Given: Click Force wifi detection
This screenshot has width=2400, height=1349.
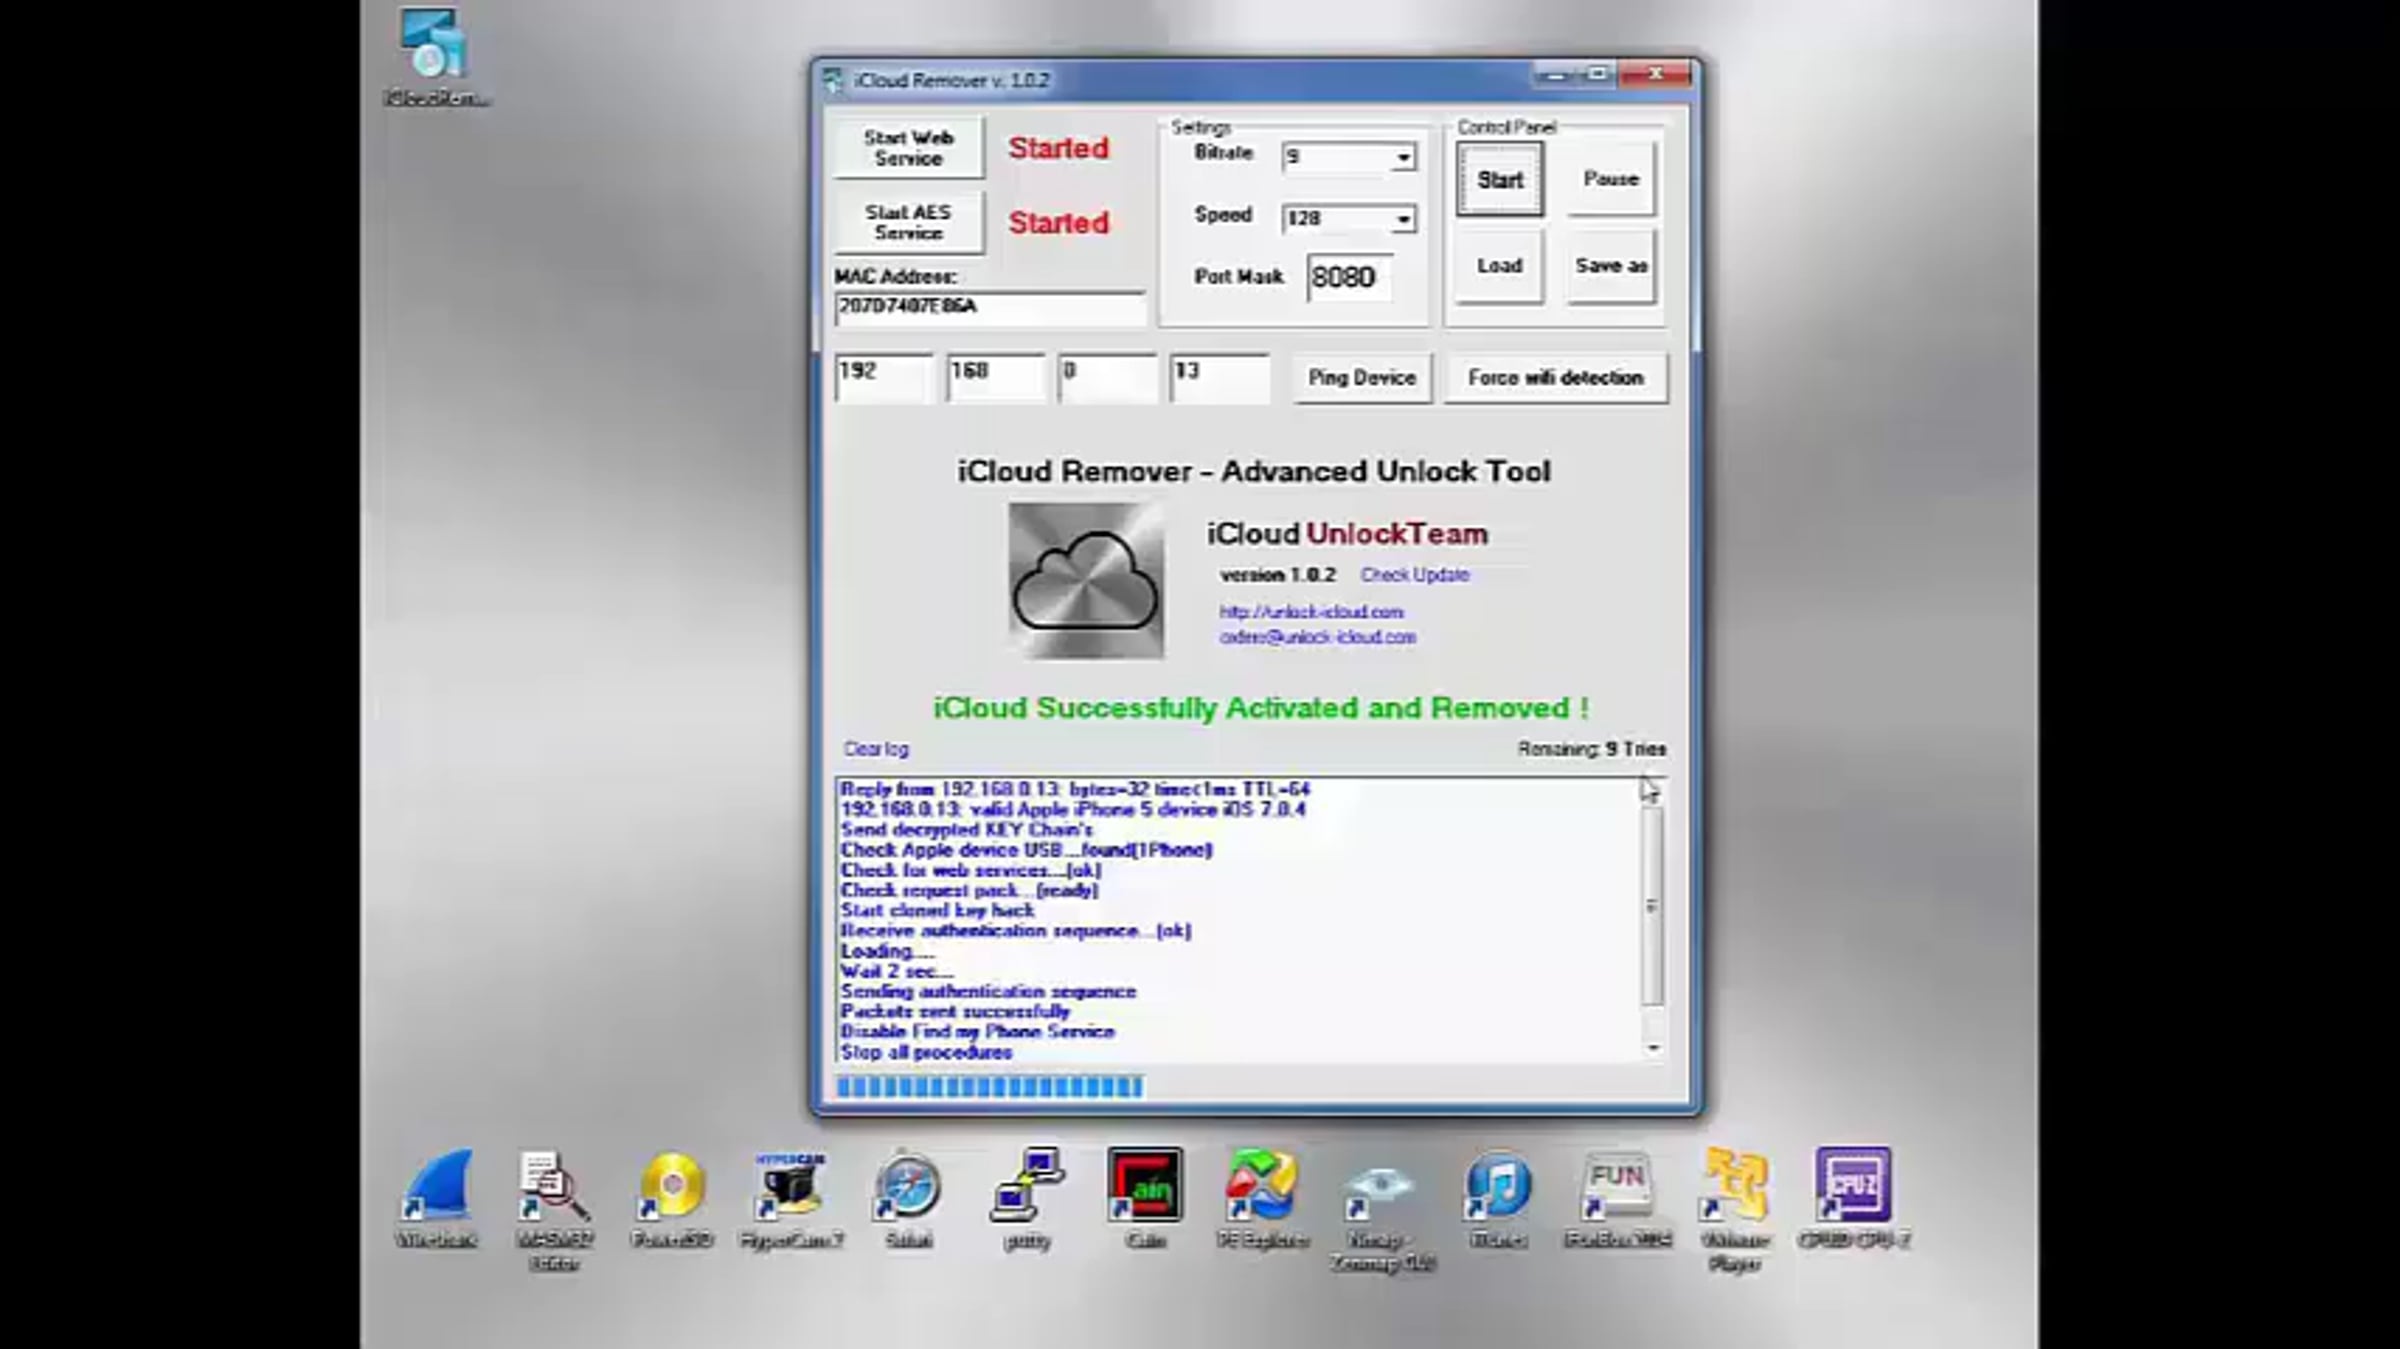Looking at the screenshot, I should point(1556,378).
